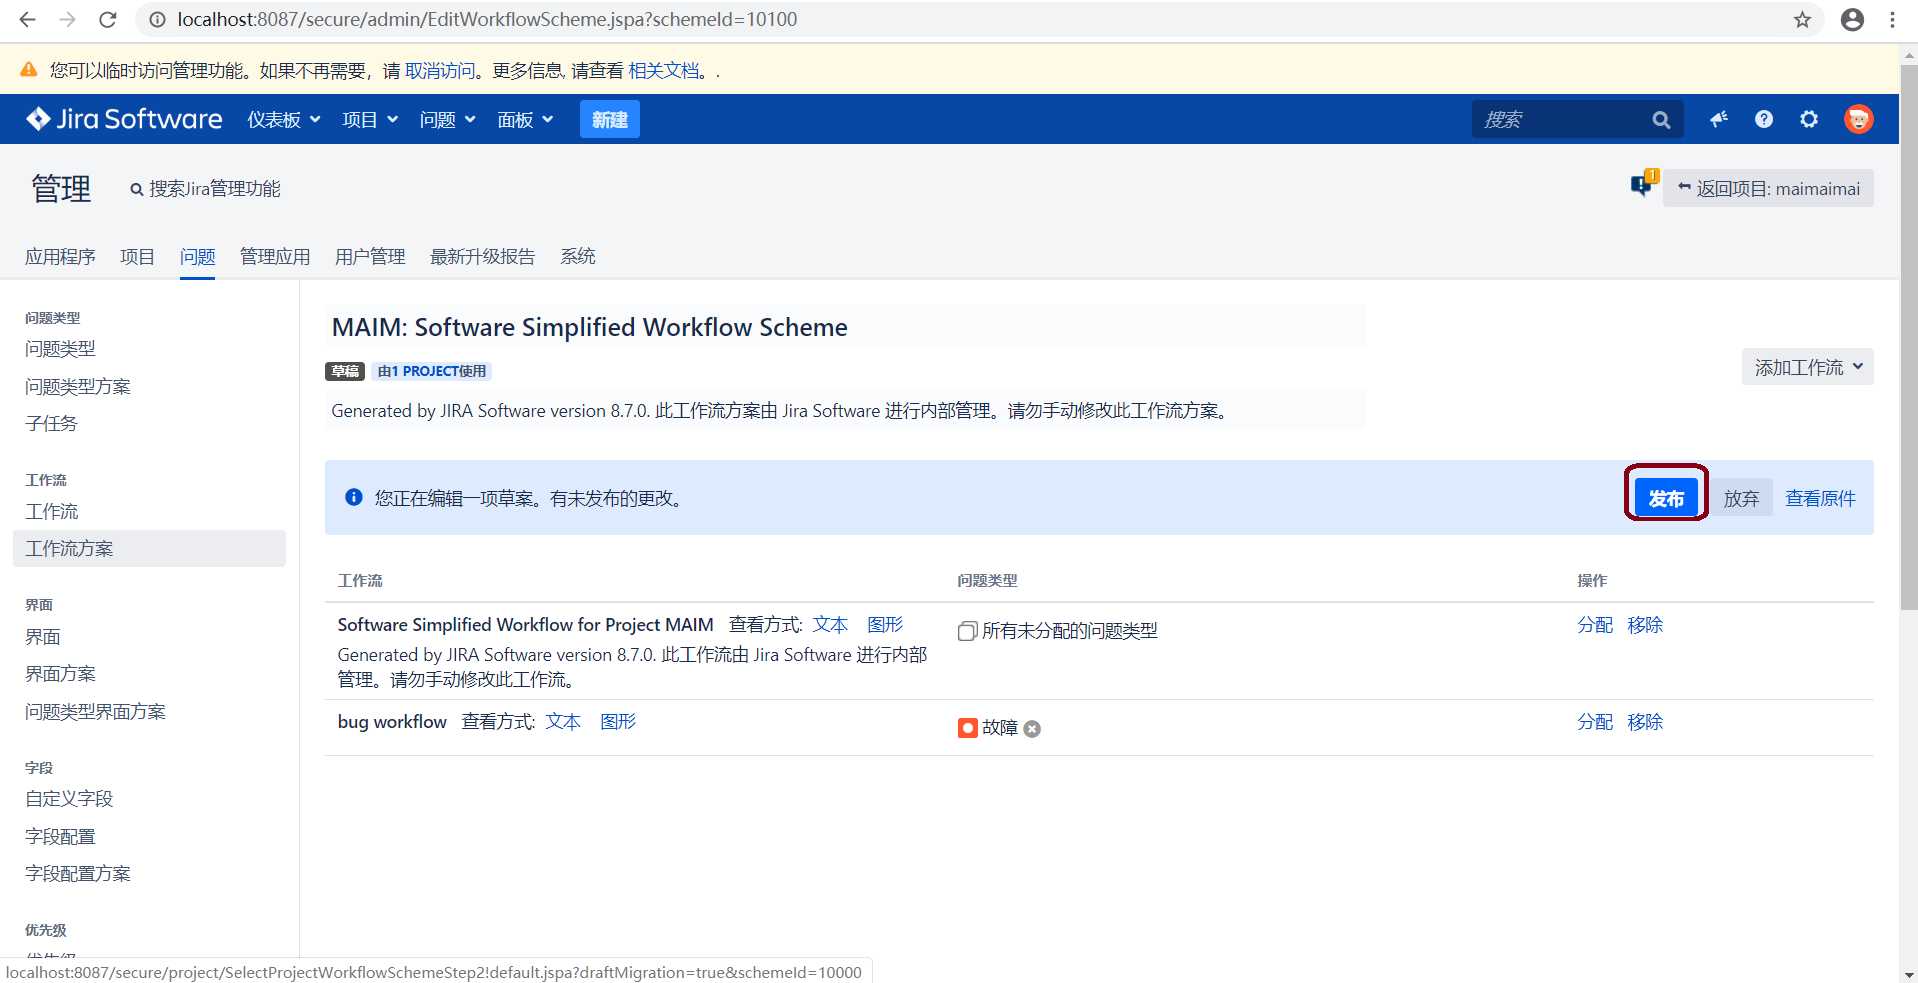Open 问题类型方案 in sidebar
1918x983 pixels.
[x=77, y=386]
